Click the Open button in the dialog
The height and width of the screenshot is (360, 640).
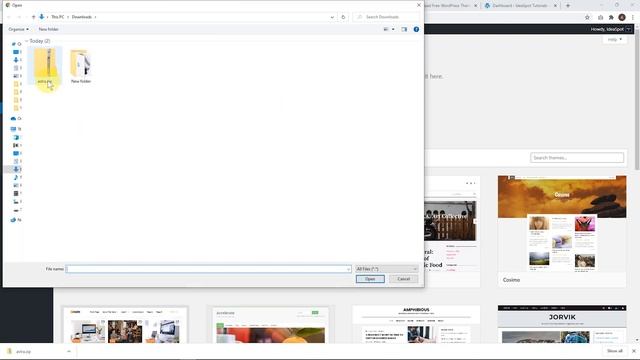point(370,279)
